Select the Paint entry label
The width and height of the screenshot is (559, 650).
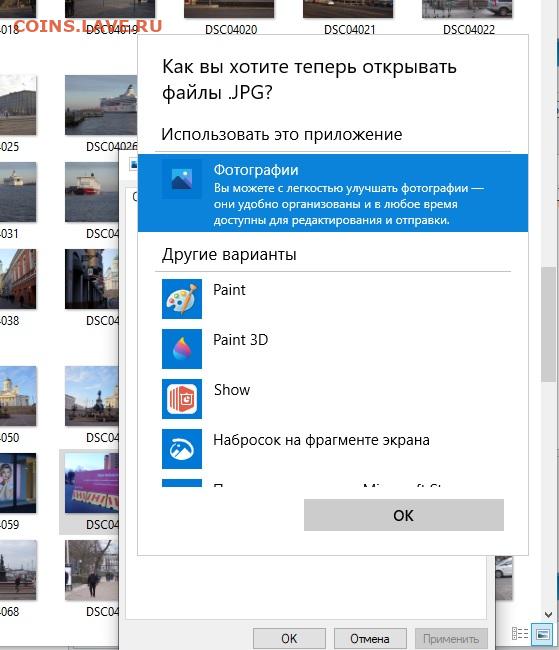click(229, 290)
